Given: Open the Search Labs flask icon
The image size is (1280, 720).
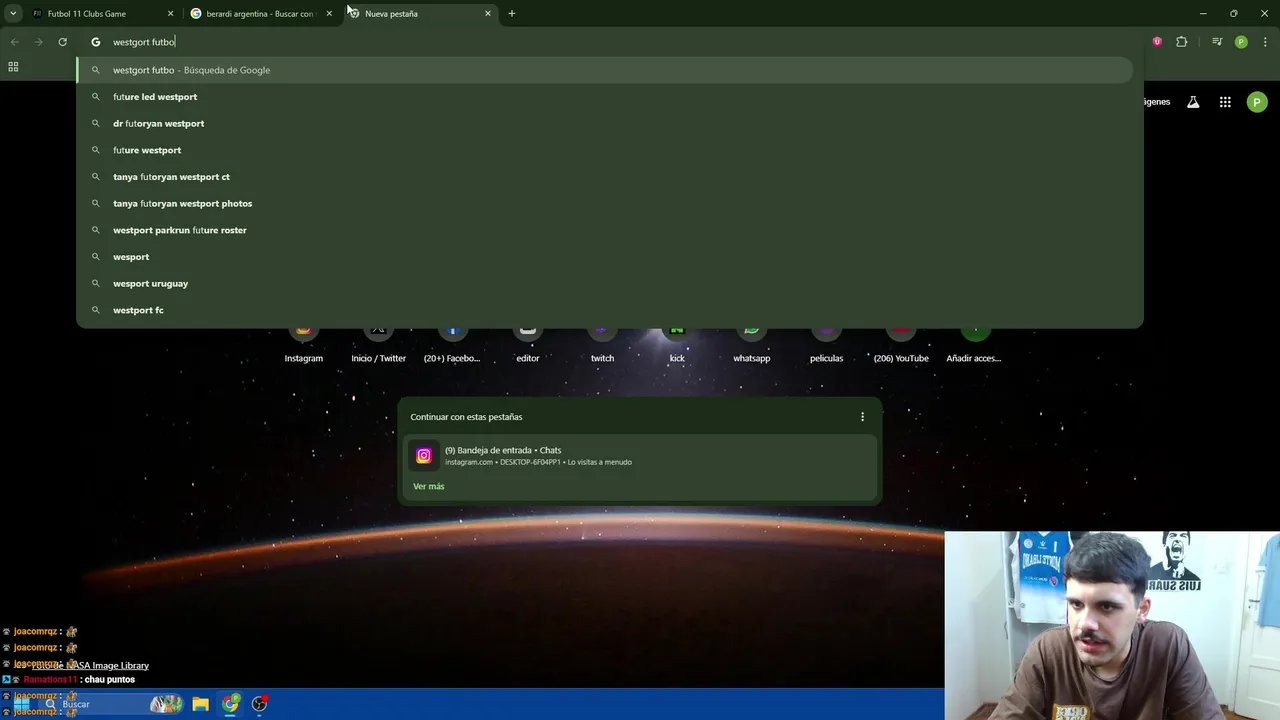Looking at the screenshot, I should pos(1193,102).
